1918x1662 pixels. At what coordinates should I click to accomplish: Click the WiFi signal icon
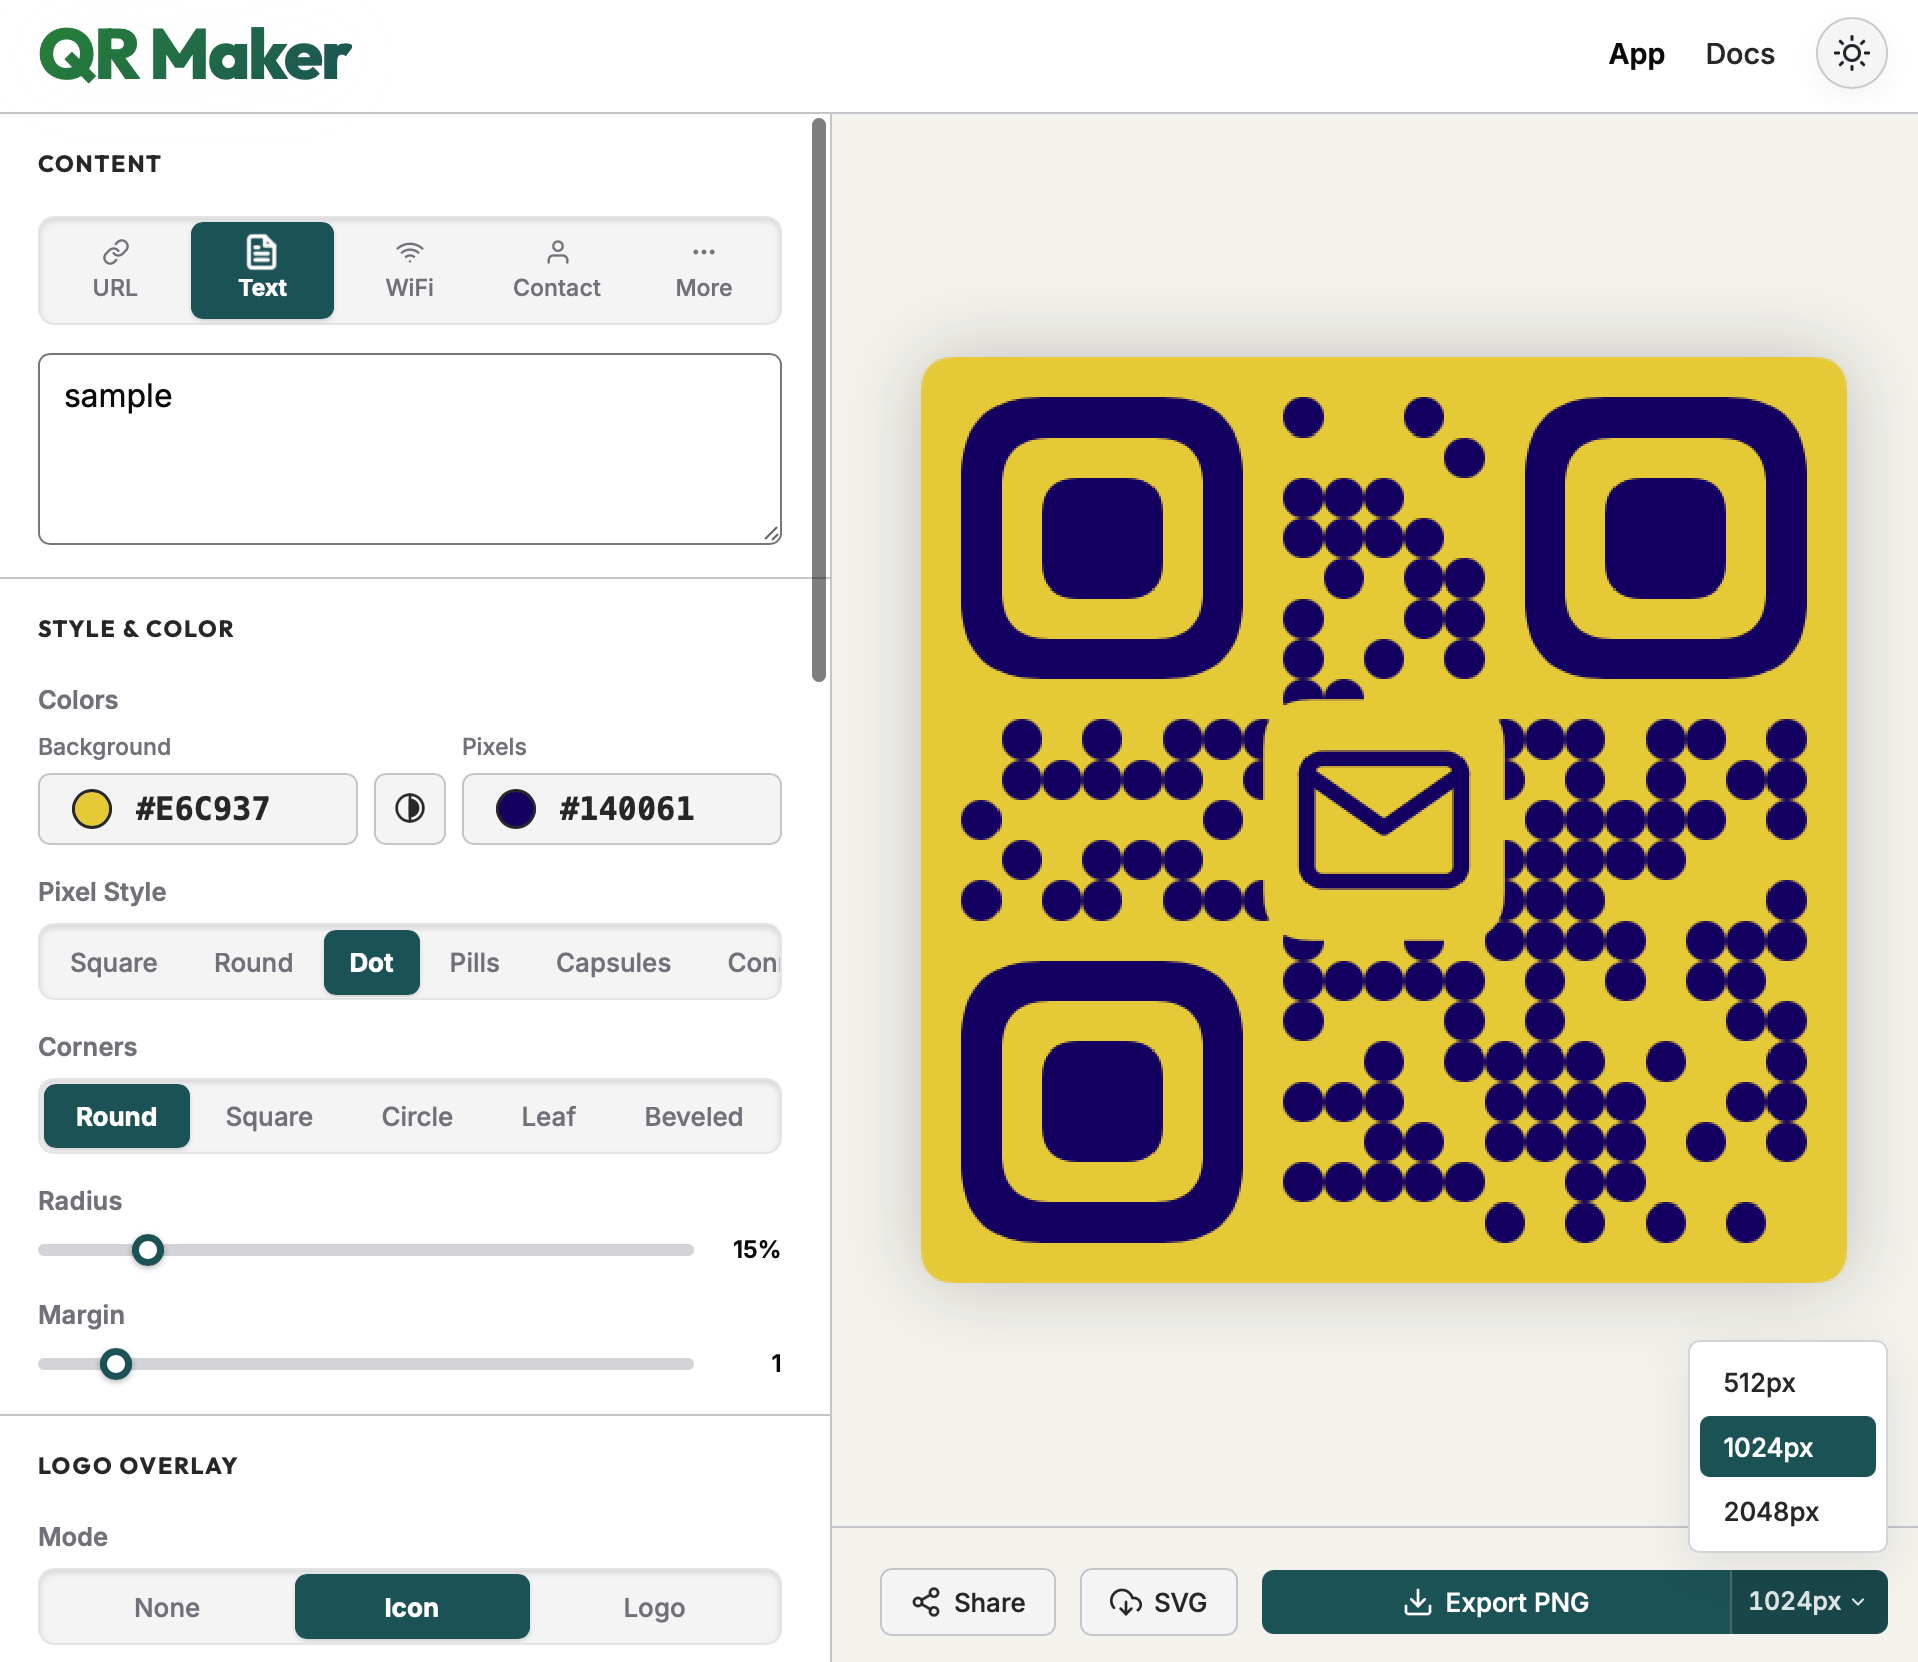pos(410,251)
